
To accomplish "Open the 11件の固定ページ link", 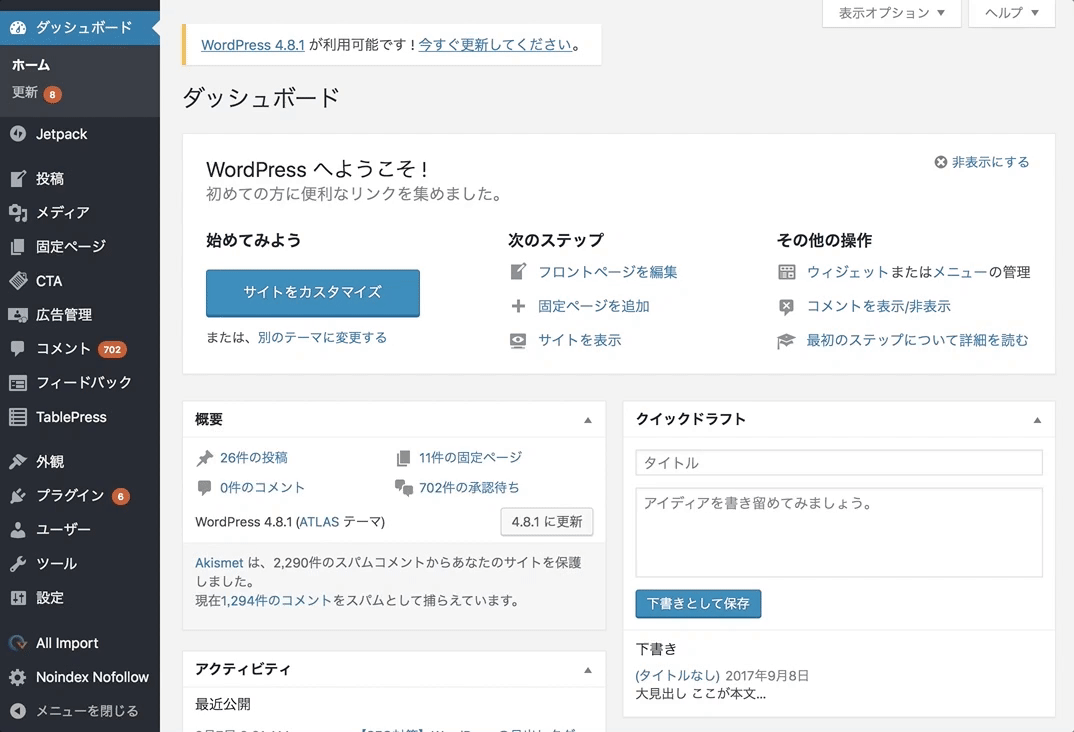I will point(471,457).
